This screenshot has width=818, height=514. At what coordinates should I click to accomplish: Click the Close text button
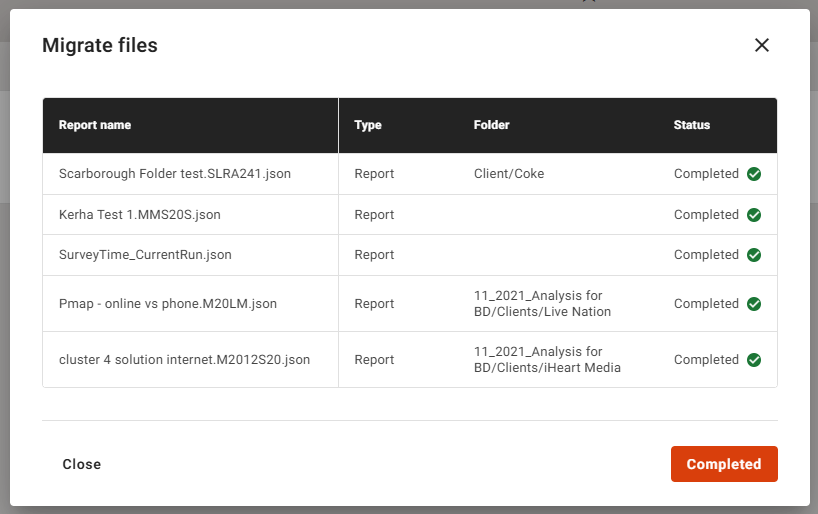pos(81,464)
